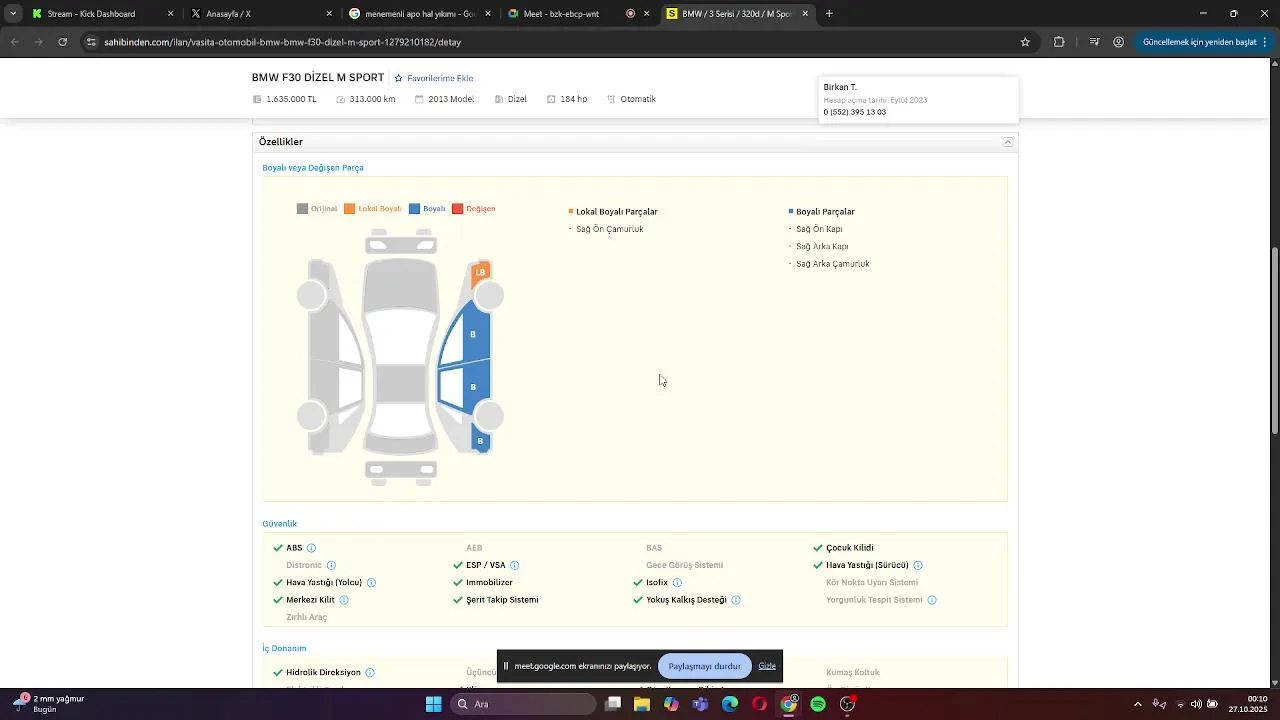Click the Orijinal gray legend swatch
This screenshot has height=720, width=1280.
pos(302,209)
